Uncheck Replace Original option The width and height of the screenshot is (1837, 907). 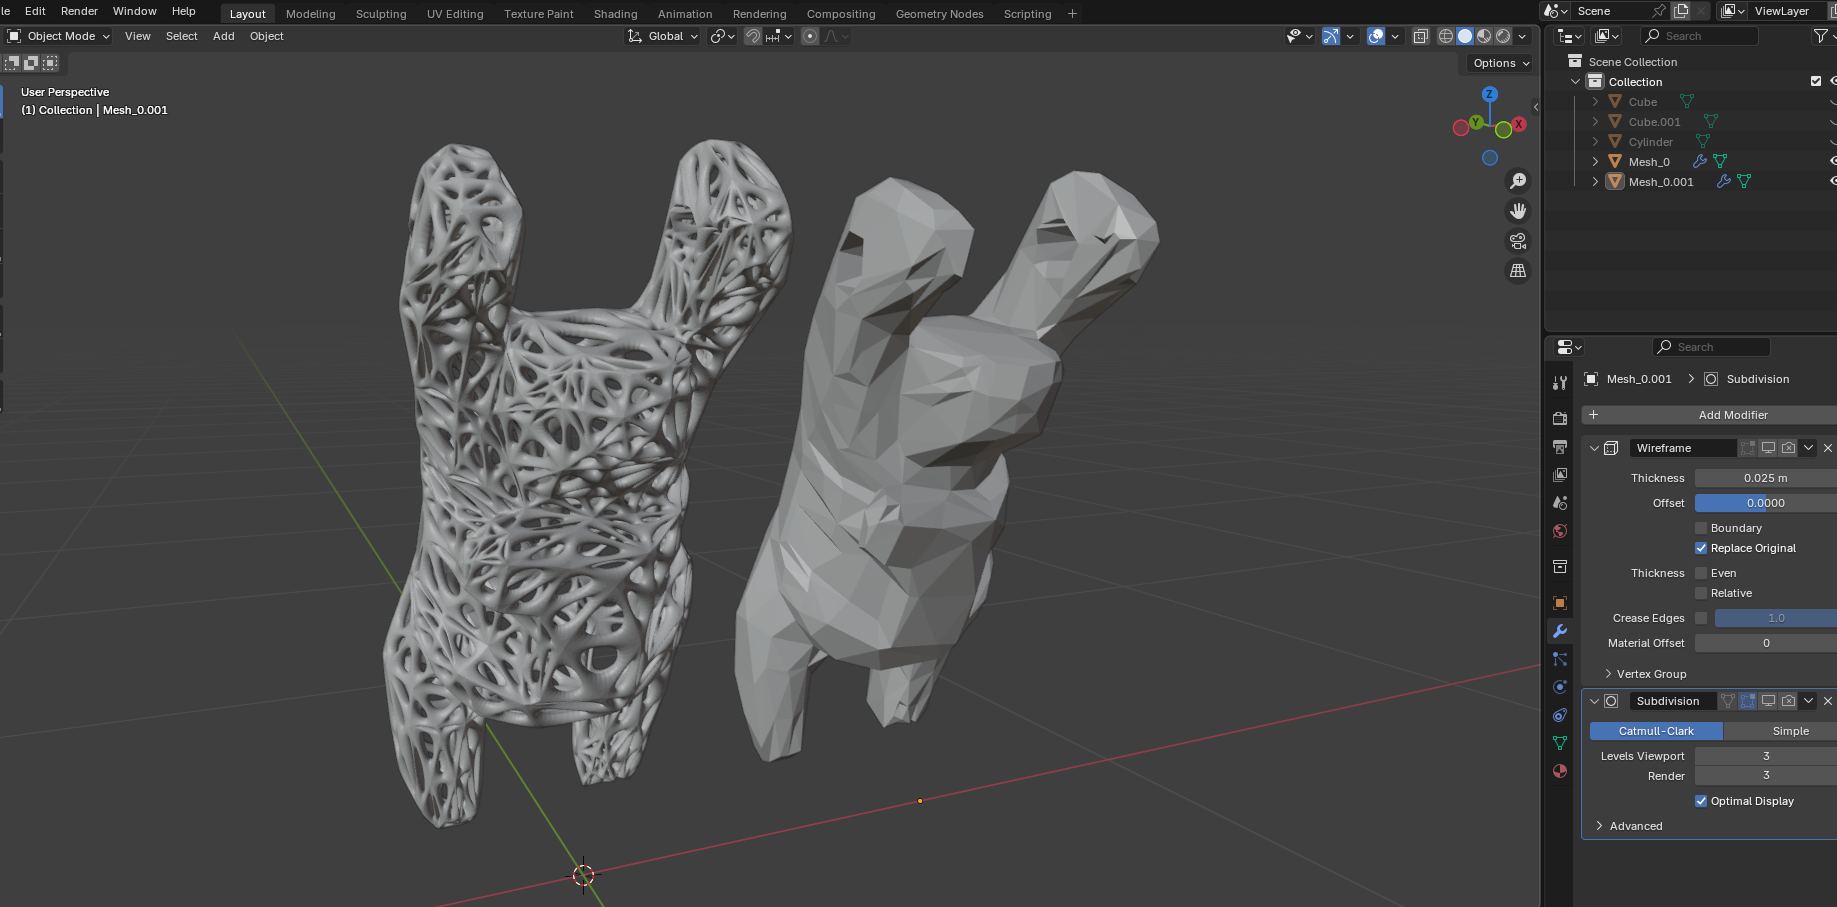click(1701, 548)
